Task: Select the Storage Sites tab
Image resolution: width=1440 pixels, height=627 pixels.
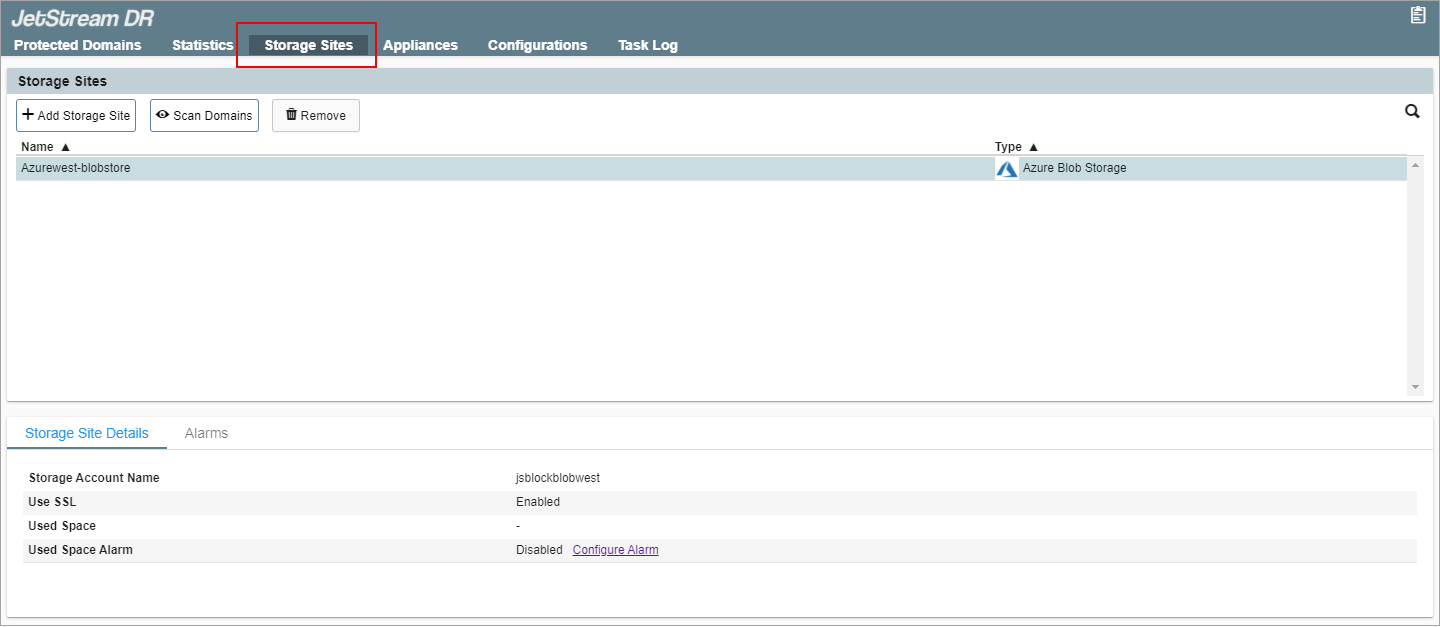Action: point(308,45)
